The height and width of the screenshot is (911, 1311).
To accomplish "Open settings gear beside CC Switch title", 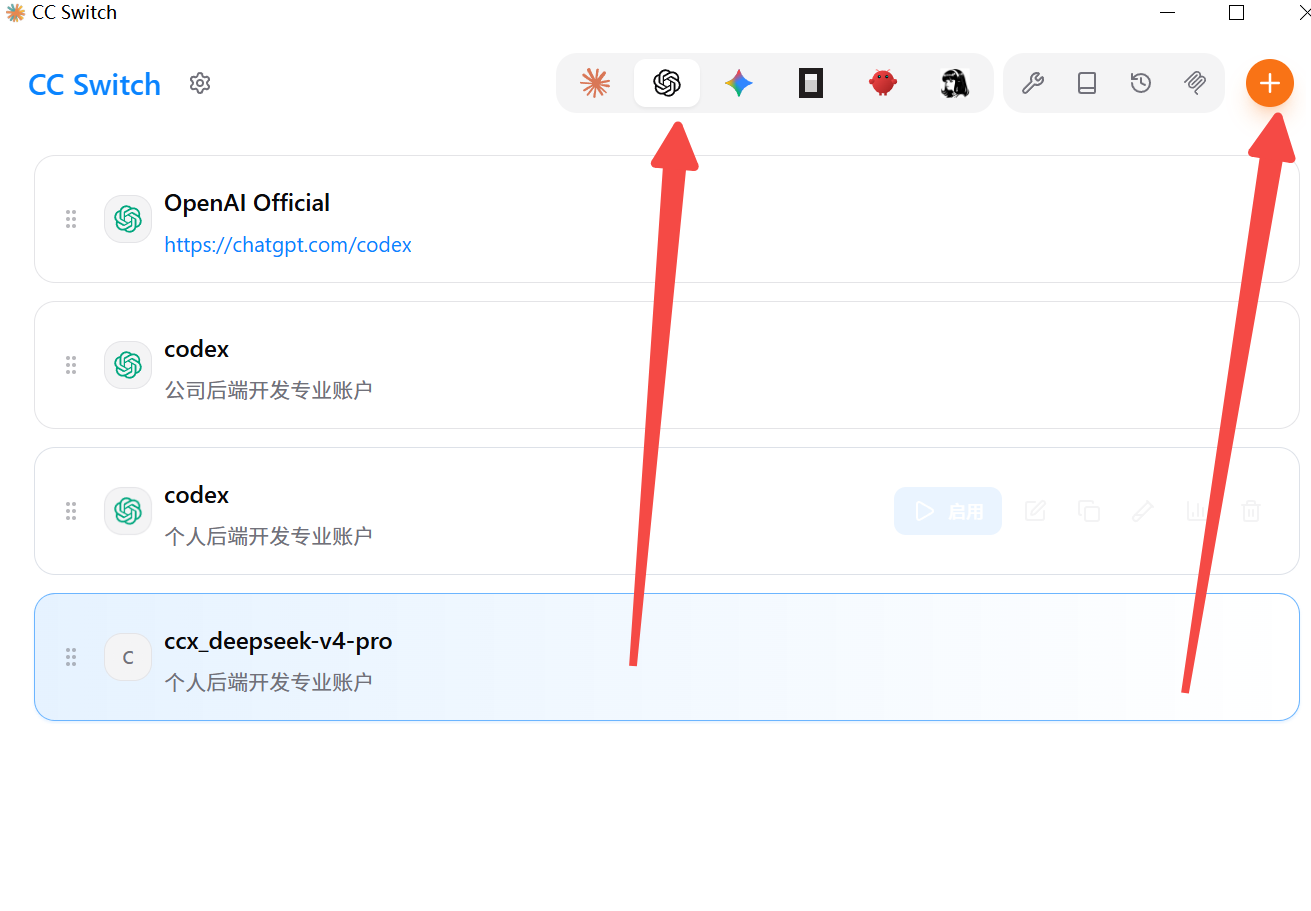I will (200, 83).
